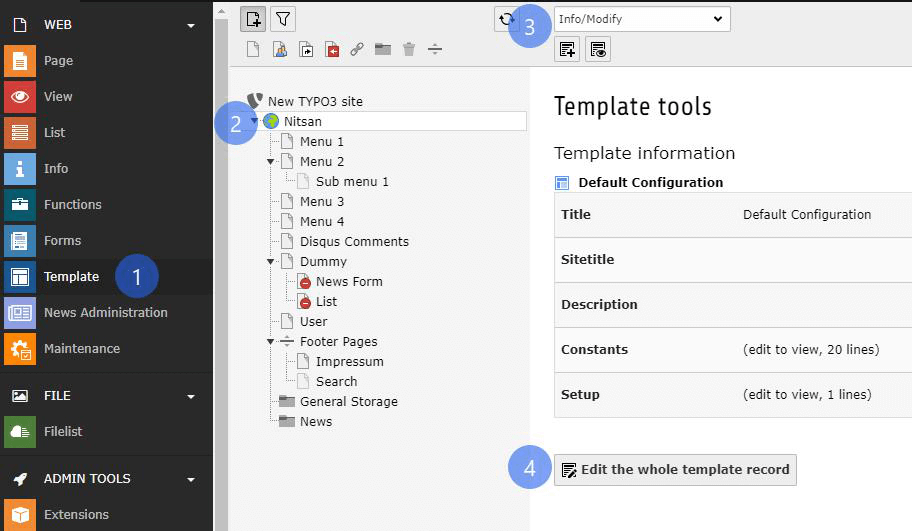This screenshot has width=912, height=531.
Task: Pick the external URL link icon
Action: click(357, 49)
